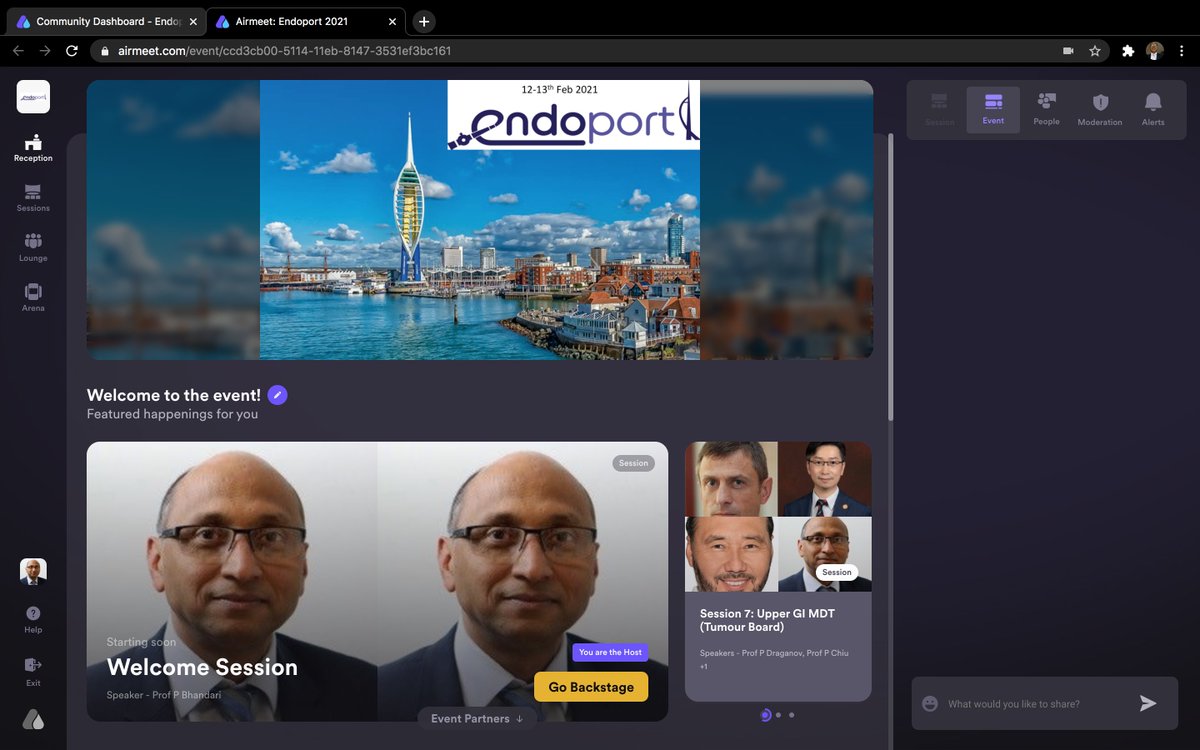Close the Airmeet: Endoport 2021 browser tab

[392, 21]
